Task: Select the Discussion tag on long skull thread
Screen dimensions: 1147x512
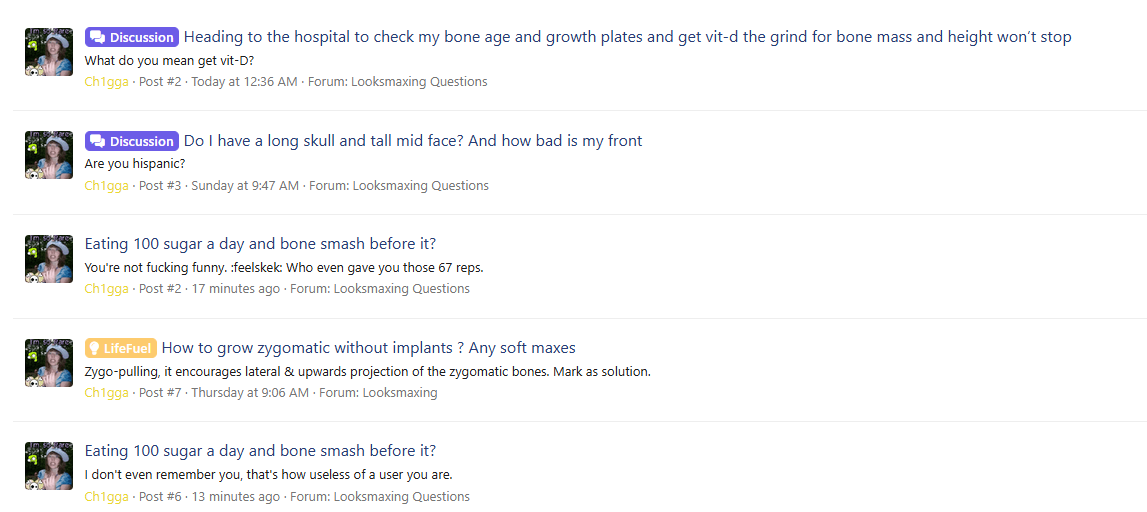Action: 132,141
